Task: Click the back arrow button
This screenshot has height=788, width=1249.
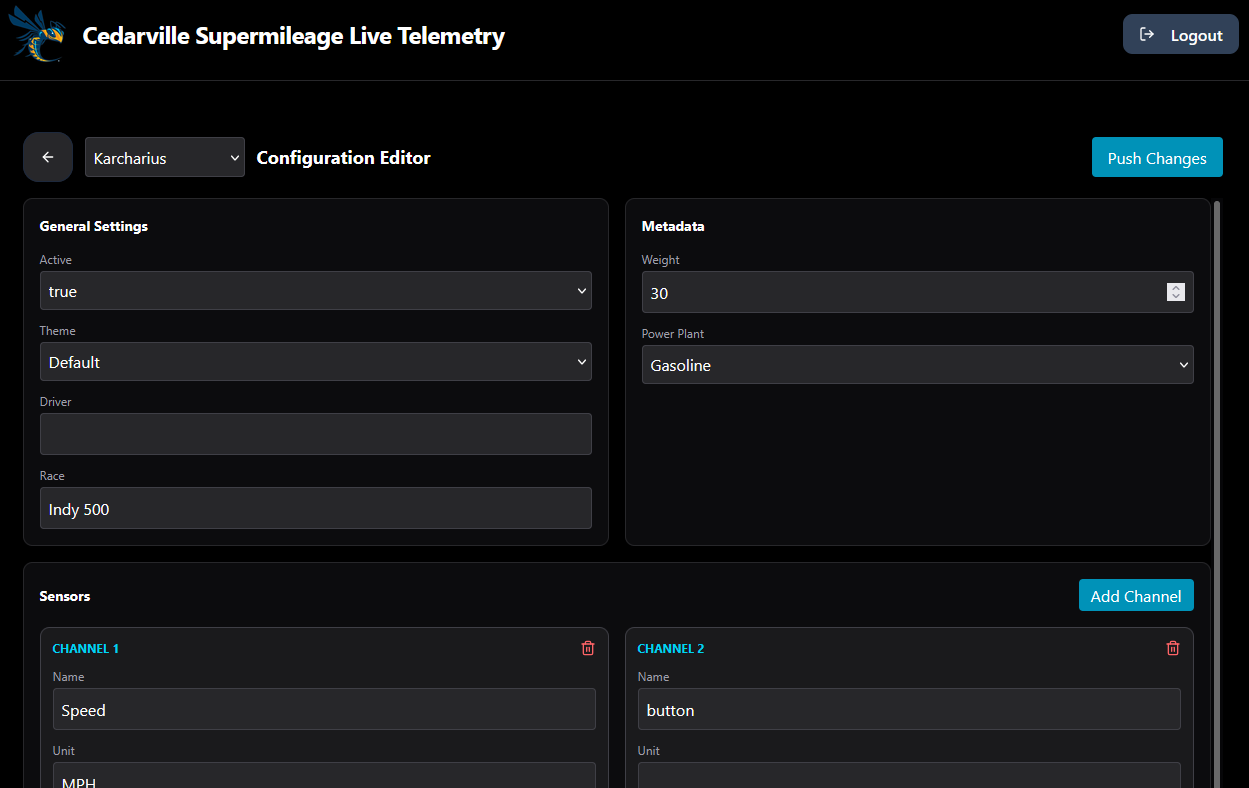Action: pyautogui.click(x=48, y=157)
